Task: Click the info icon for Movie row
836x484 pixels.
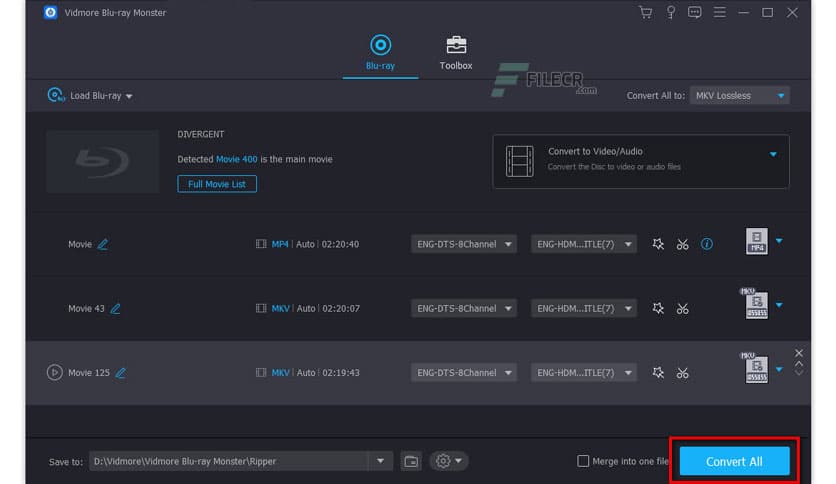Action: 706,244
